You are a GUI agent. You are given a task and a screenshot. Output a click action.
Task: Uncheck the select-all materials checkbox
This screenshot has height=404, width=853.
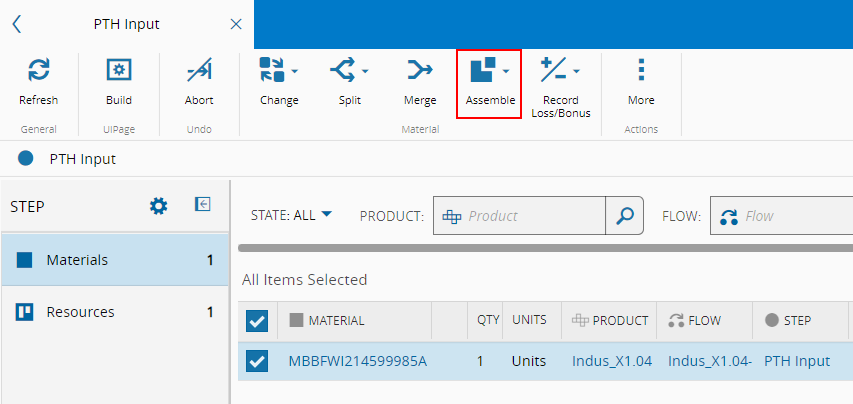257,321
